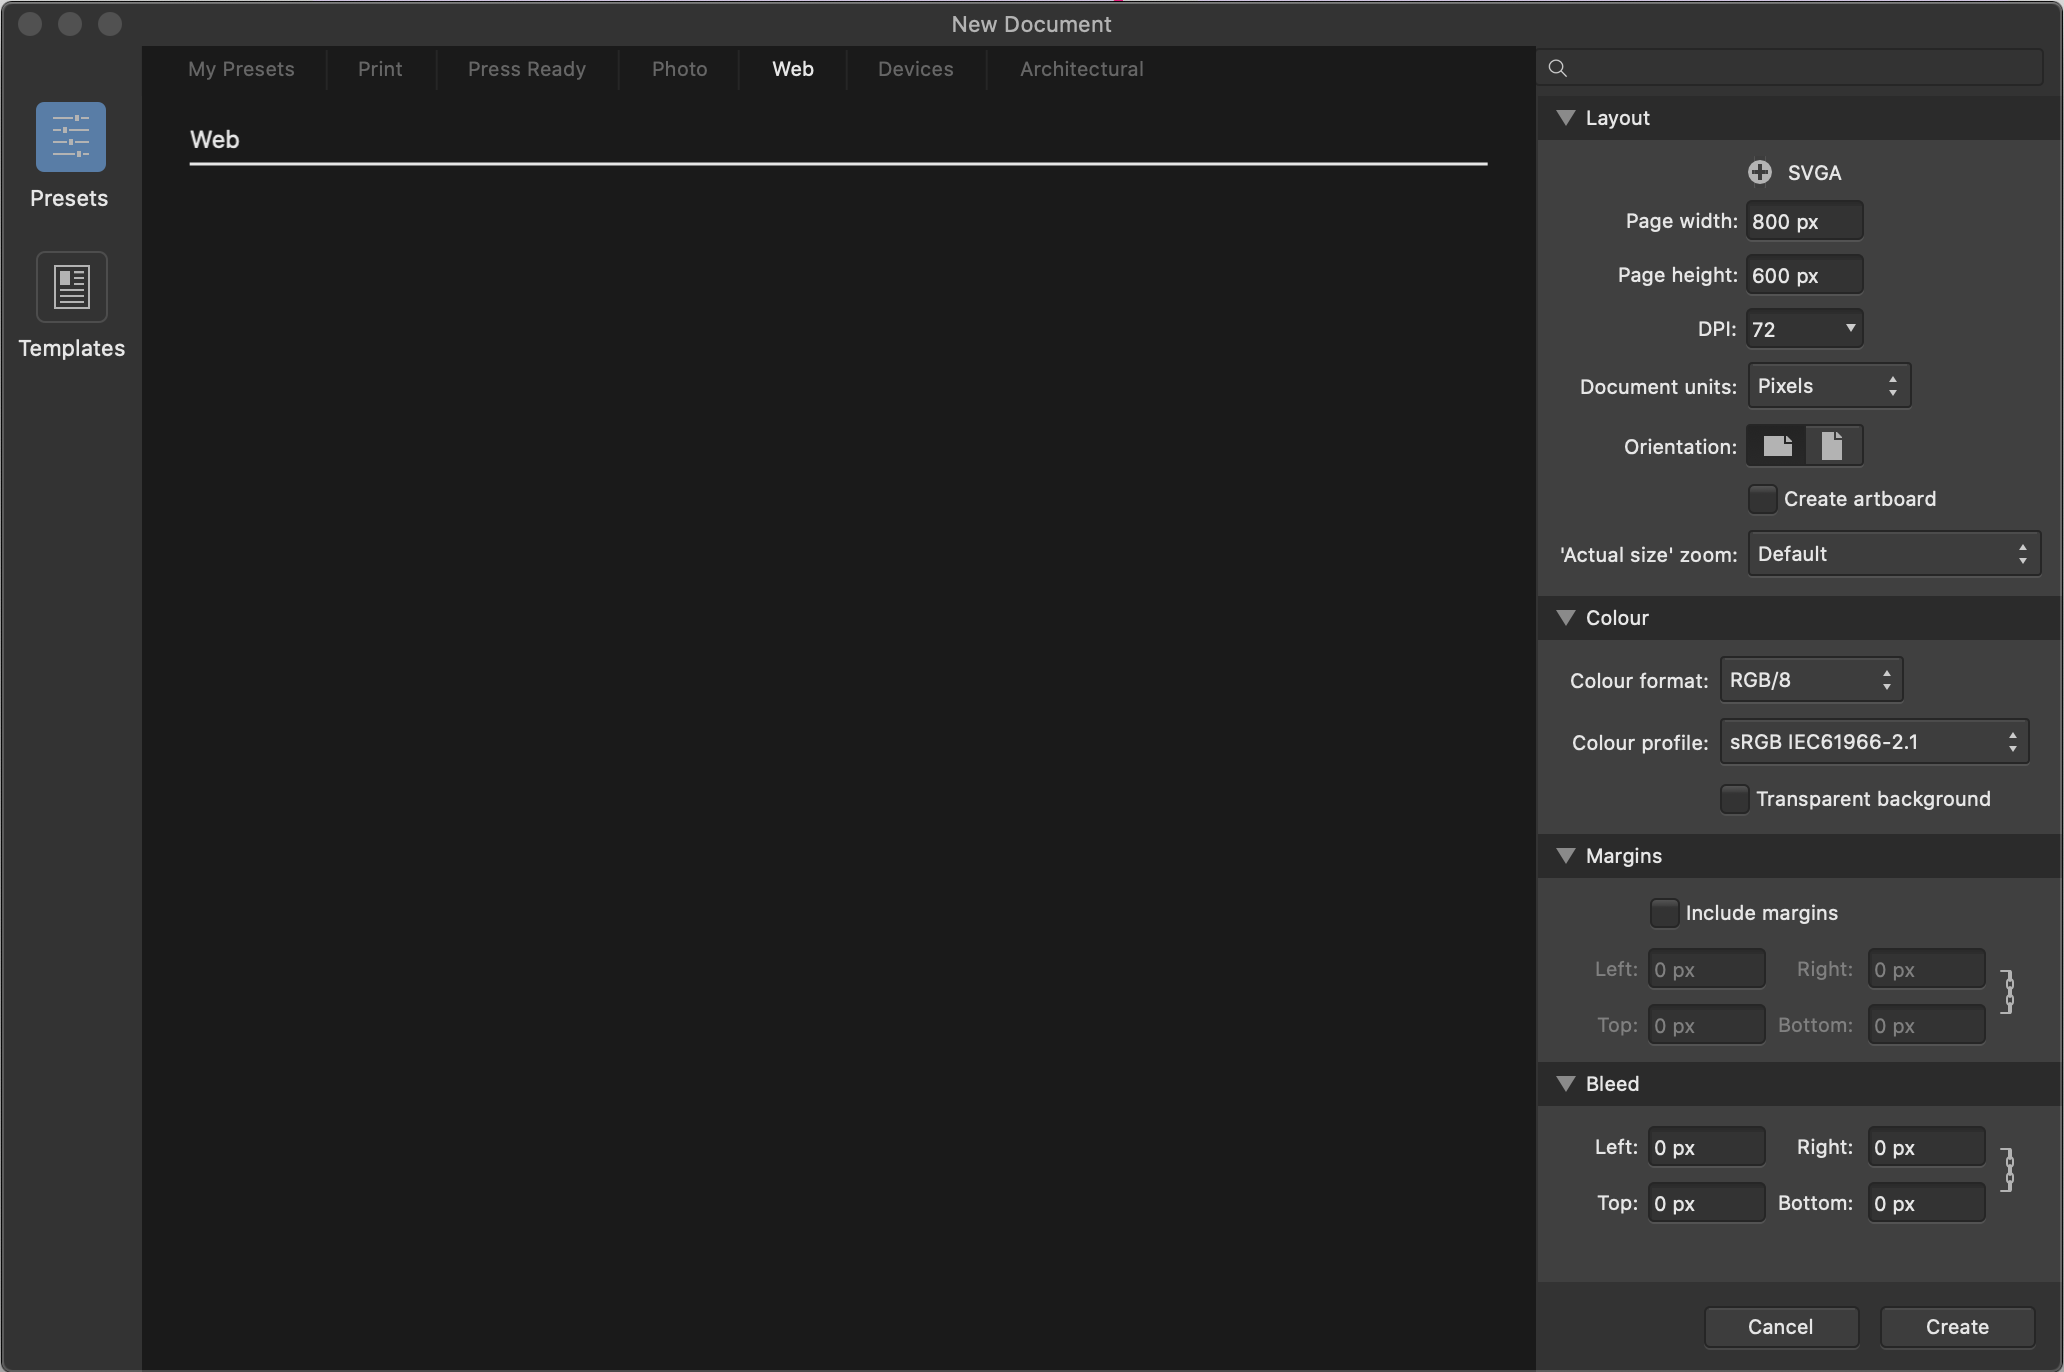
Task: Click the search magnifier icon
Action: coord(1557,68)
